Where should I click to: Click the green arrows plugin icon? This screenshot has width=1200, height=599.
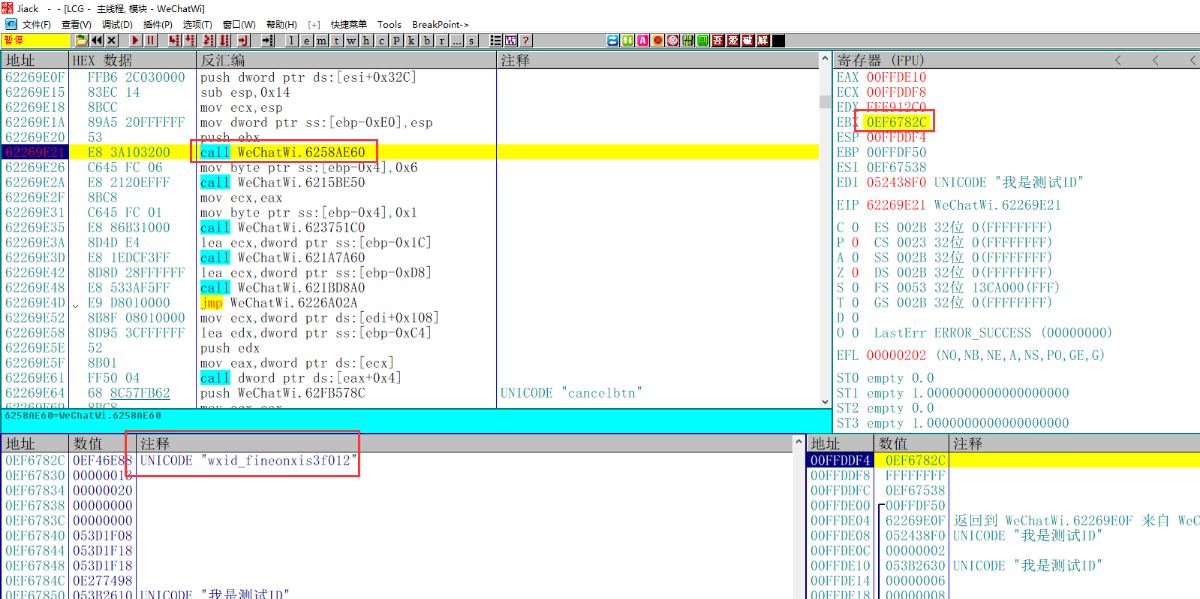pos(627,40)
